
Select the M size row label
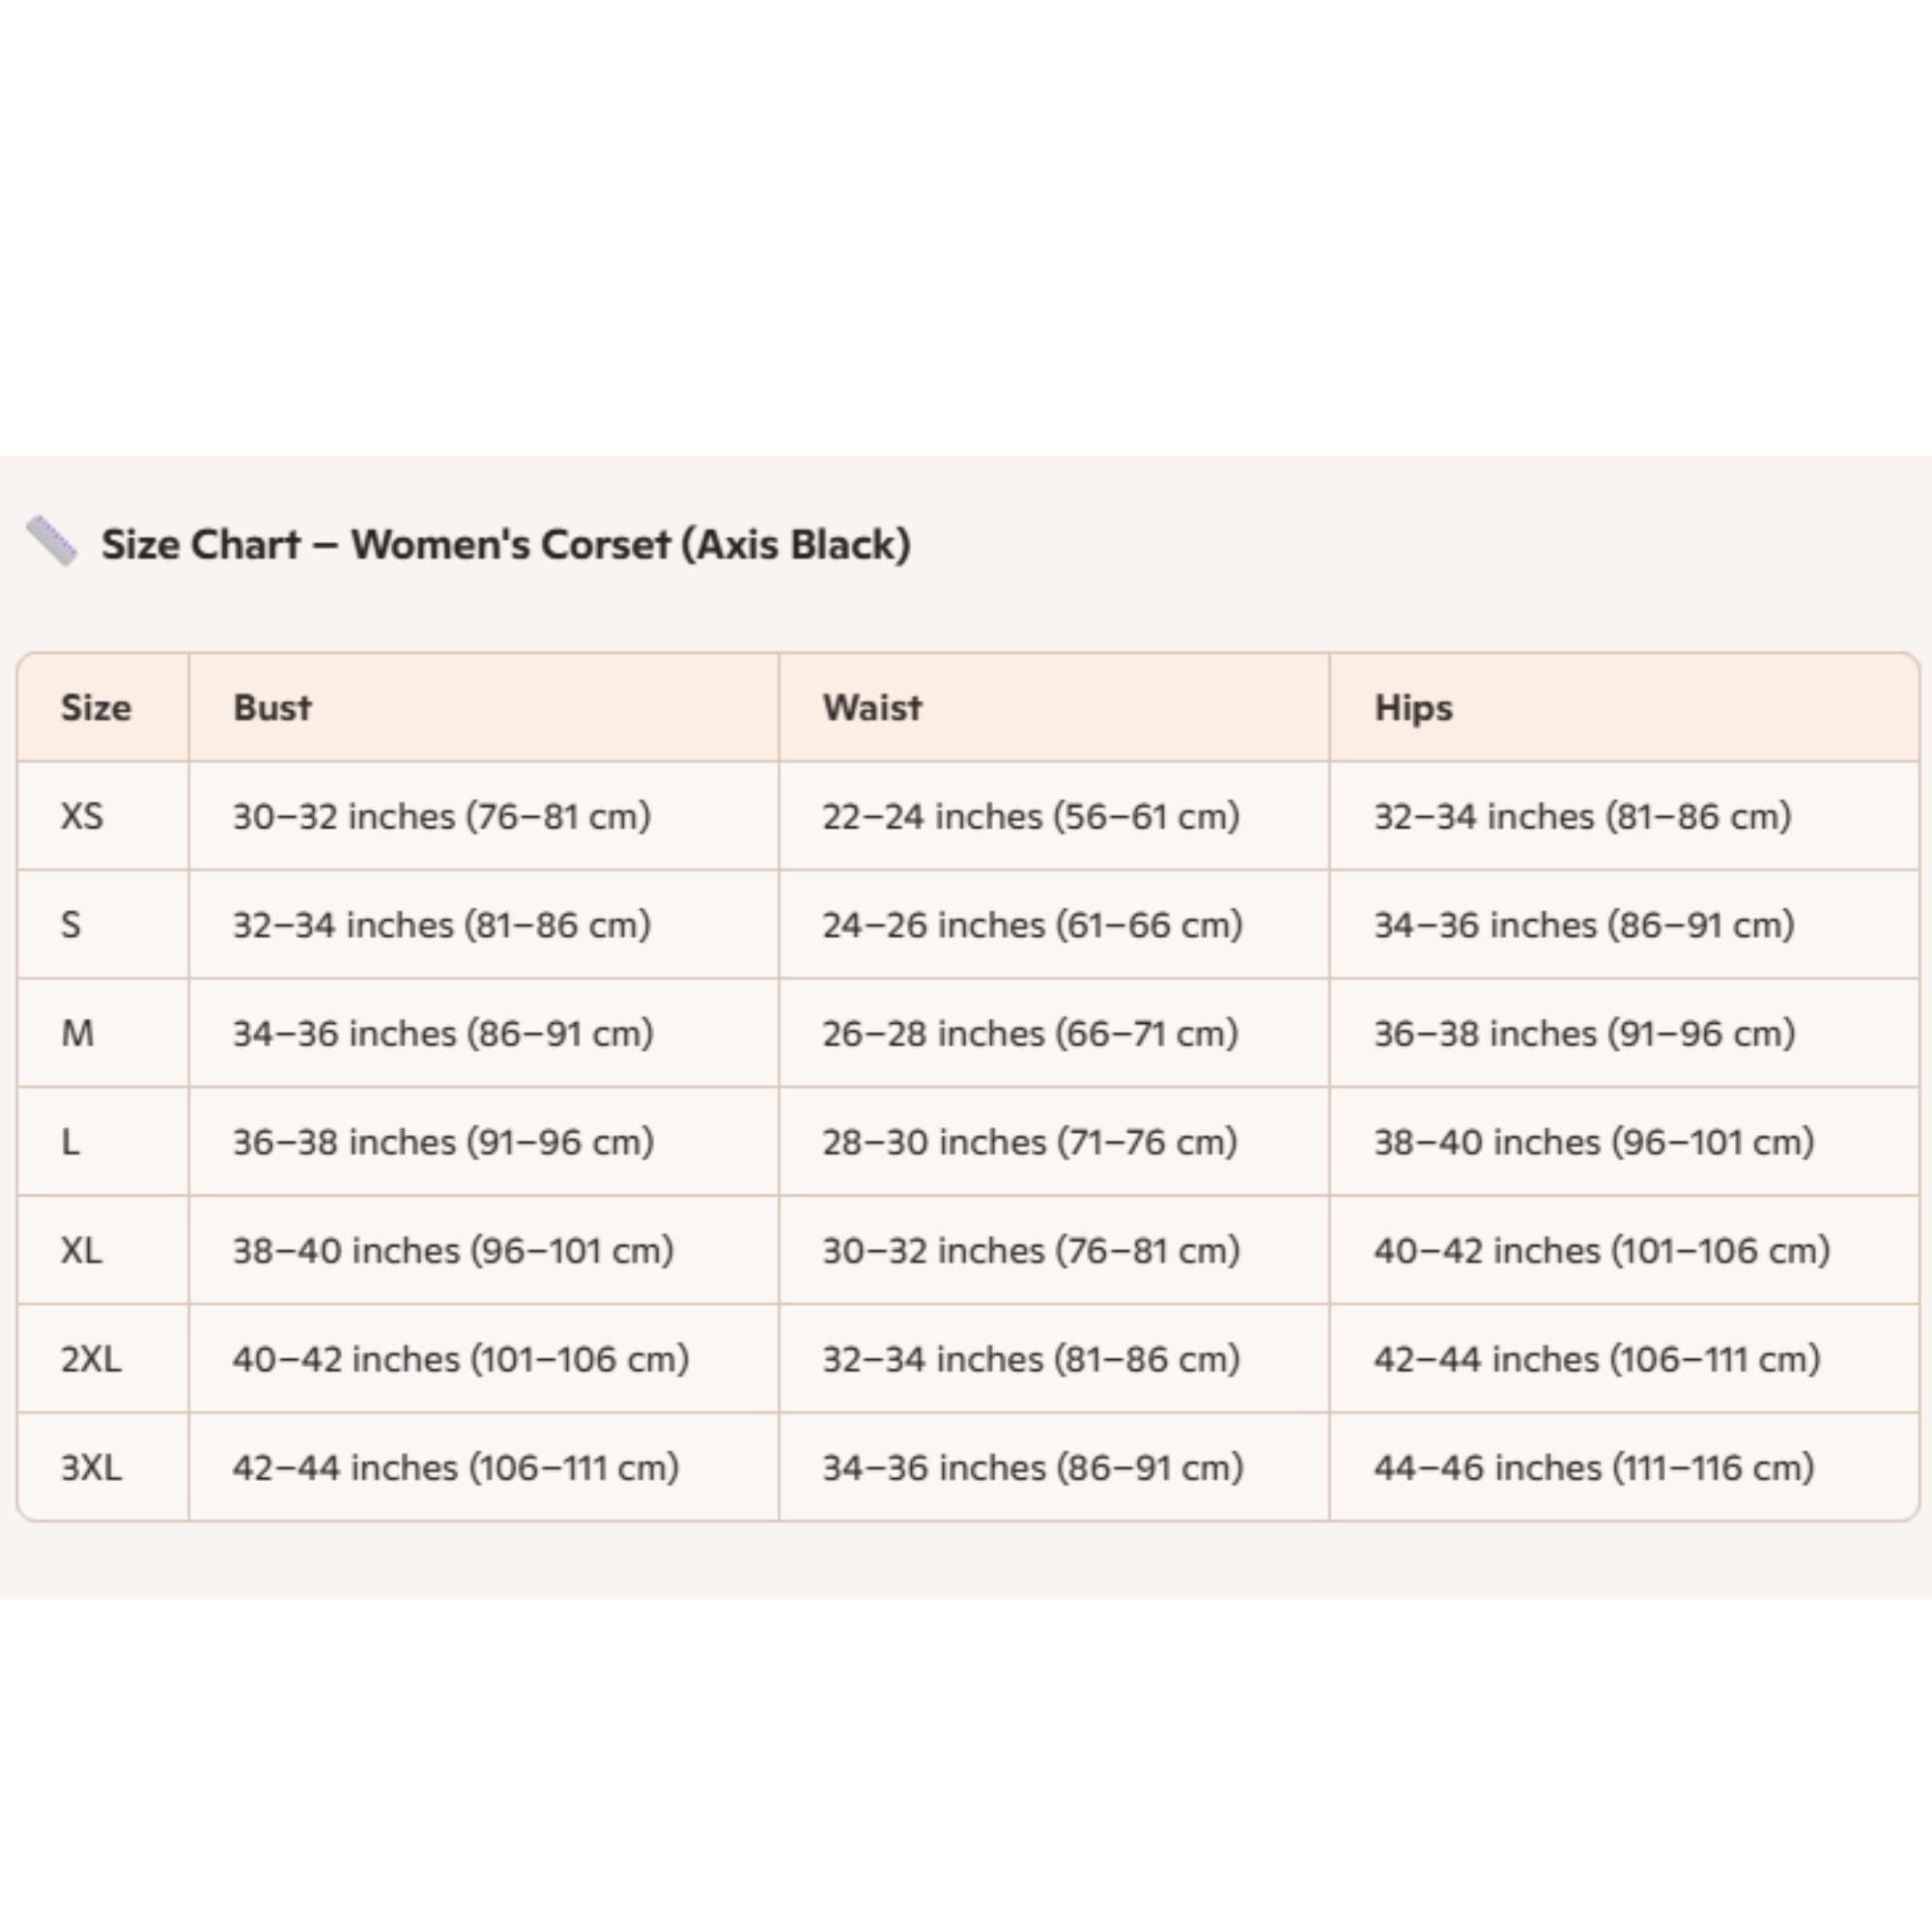(x=77, y=1033)
